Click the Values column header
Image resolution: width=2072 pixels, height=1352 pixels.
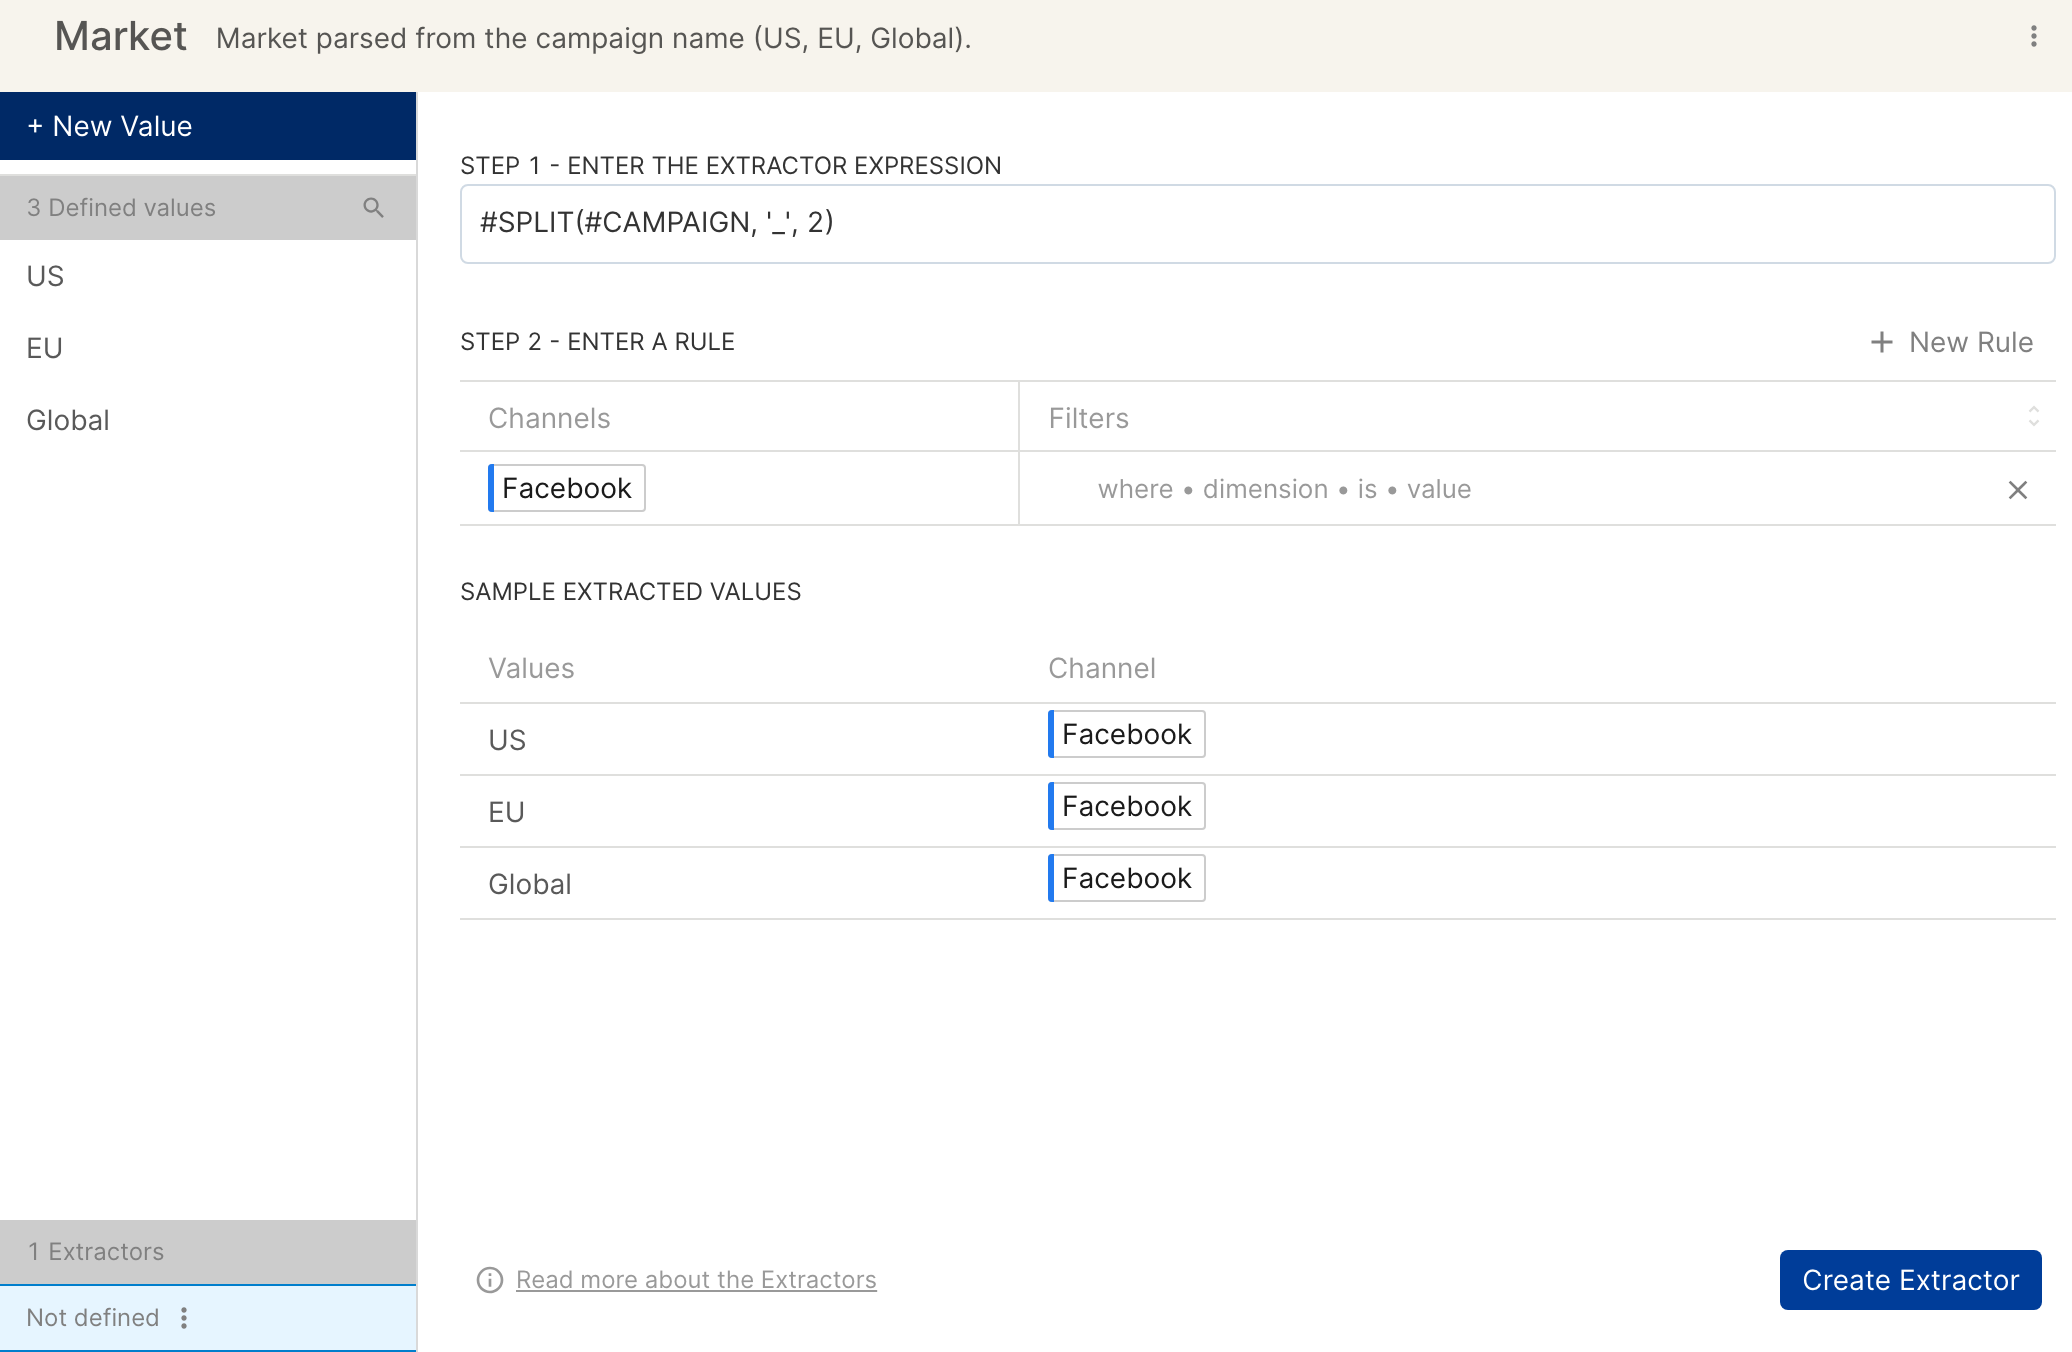point(531,668)
